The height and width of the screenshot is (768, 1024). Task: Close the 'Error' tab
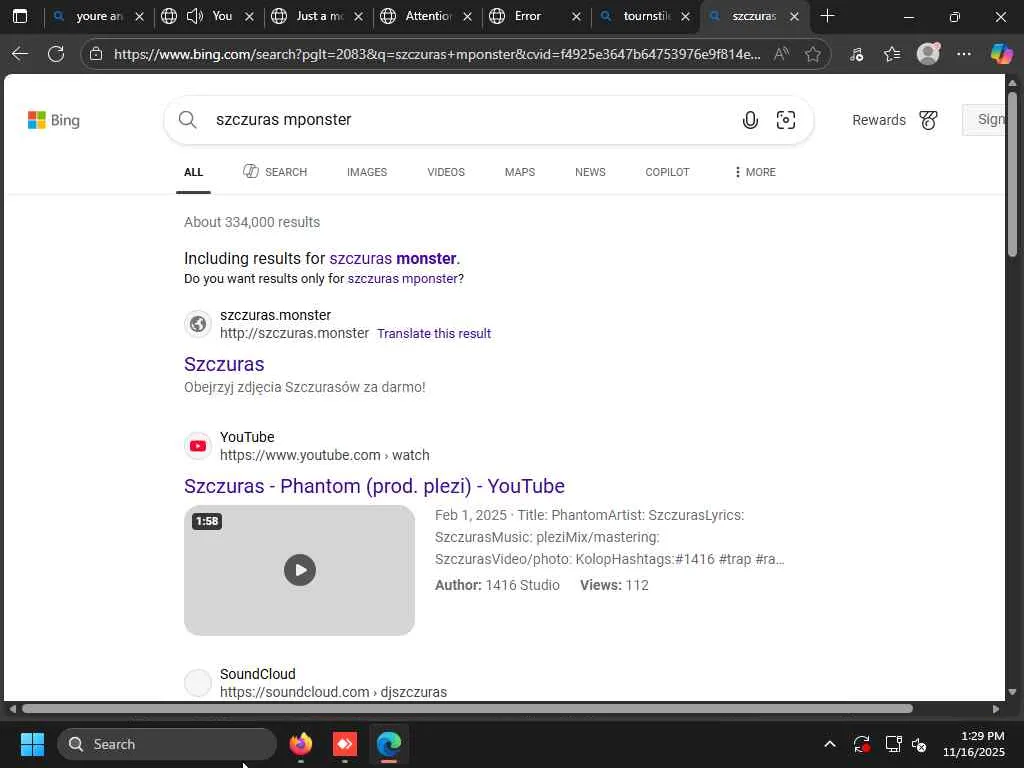coord(576,17)
